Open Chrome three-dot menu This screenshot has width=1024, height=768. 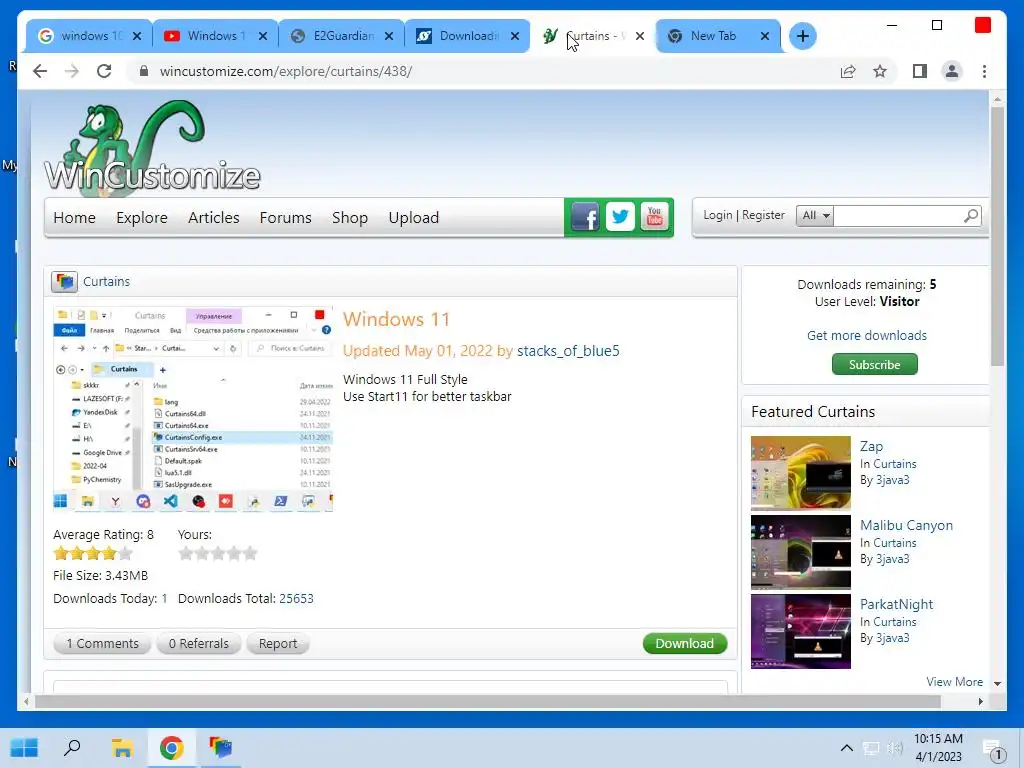click(x=984, y=71)
